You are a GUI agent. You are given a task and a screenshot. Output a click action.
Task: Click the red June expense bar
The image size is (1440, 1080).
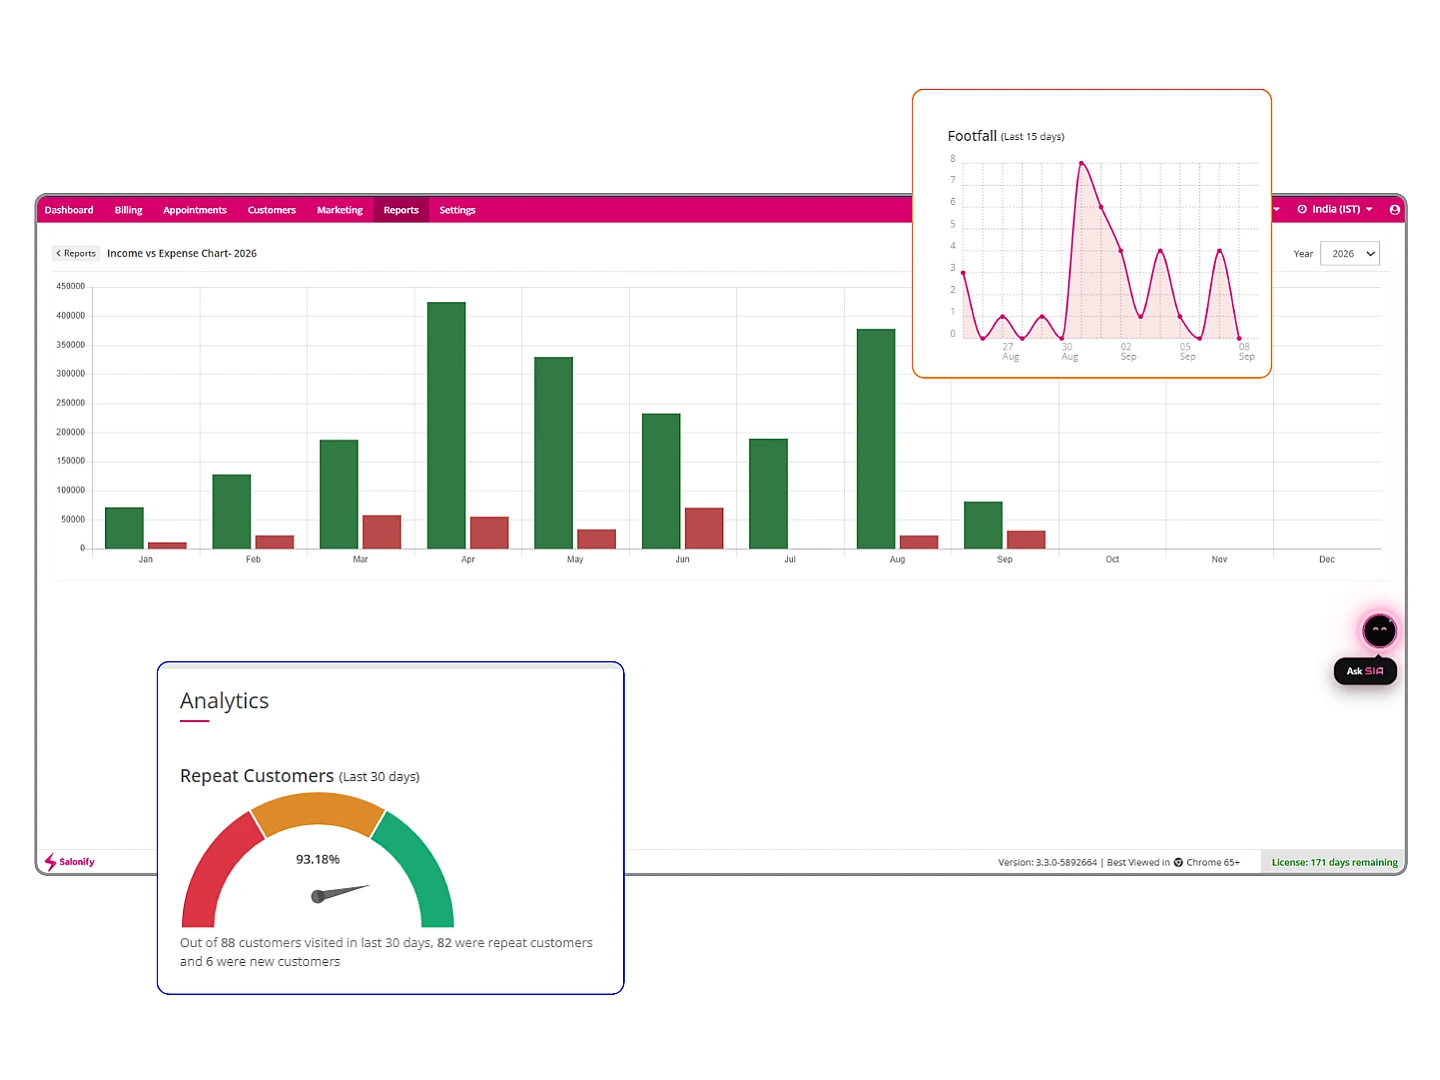click(704, 528)
